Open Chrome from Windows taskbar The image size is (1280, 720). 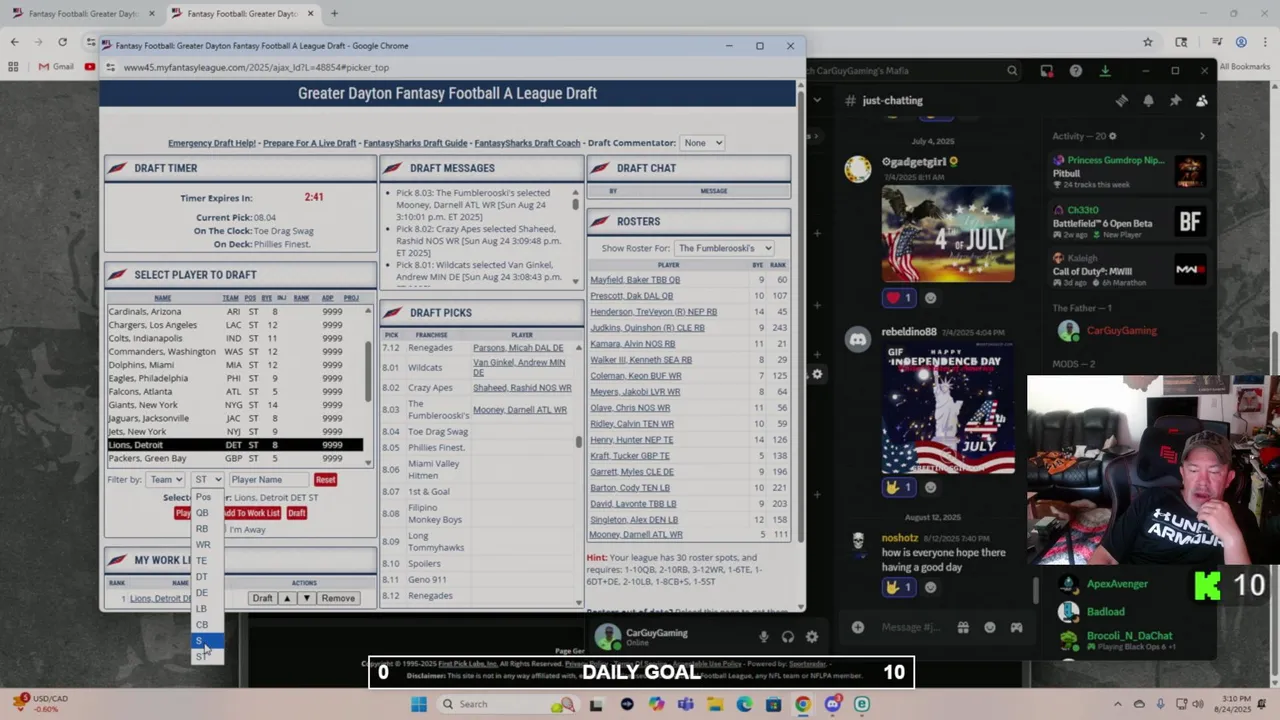tap(802, 704)
